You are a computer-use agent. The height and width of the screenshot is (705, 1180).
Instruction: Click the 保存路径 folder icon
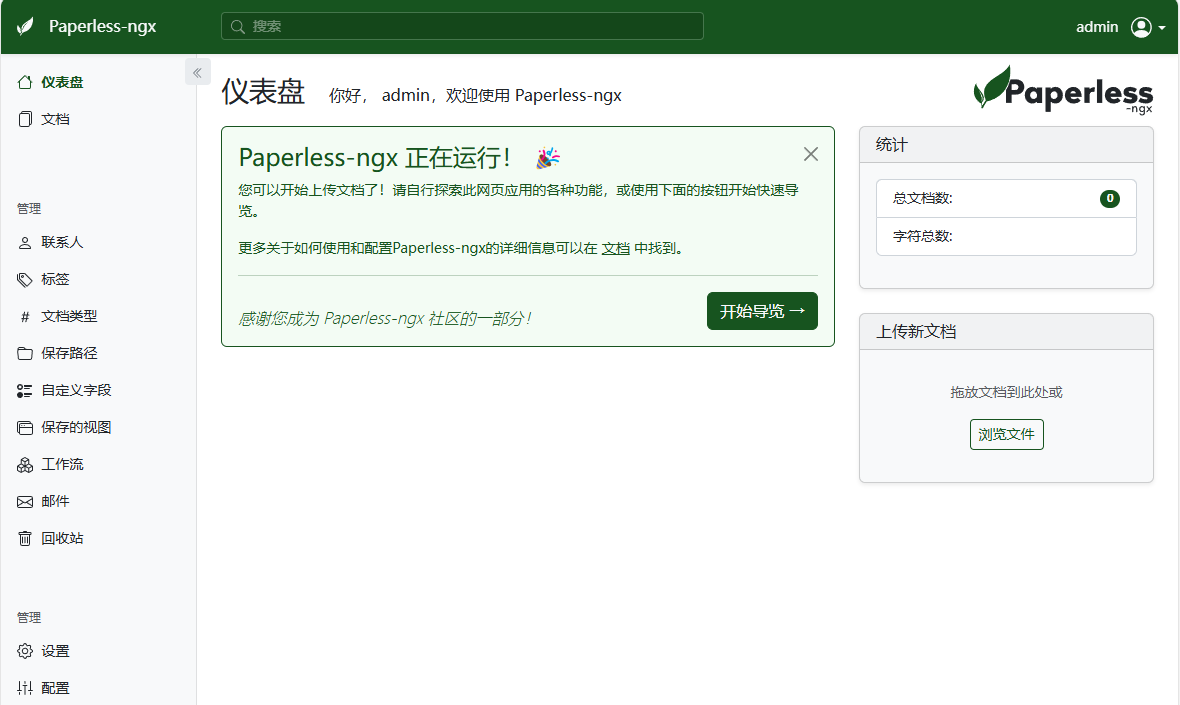click(25, 354)
